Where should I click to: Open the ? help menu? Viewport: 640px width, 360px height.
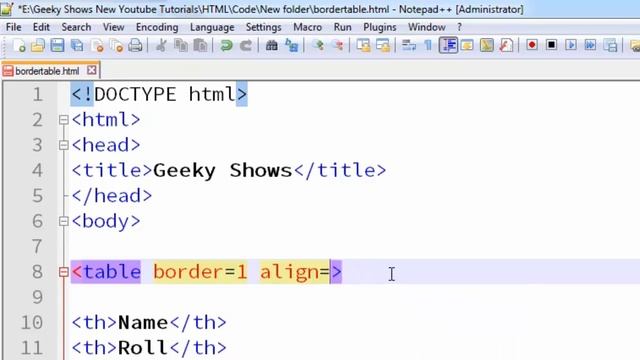click(460, 27)
